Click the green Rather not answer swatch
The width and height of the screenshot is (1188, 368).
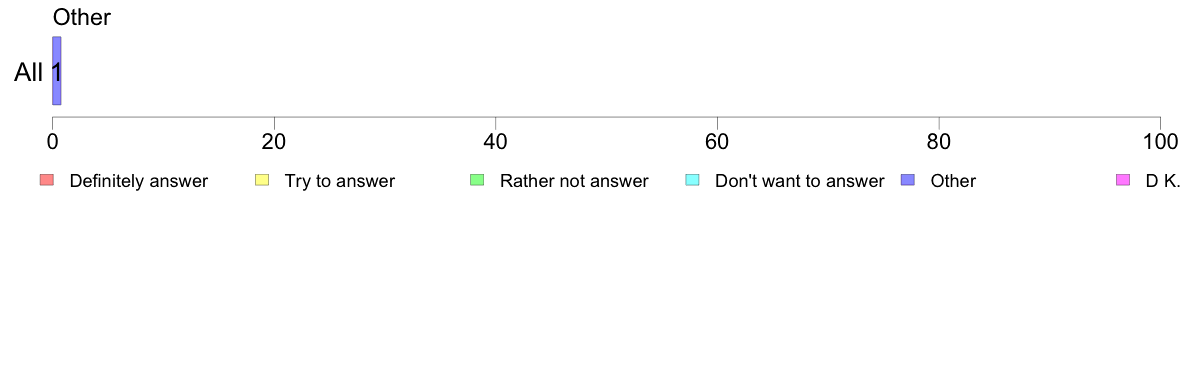pyautogui.click(x=477, y=180)
